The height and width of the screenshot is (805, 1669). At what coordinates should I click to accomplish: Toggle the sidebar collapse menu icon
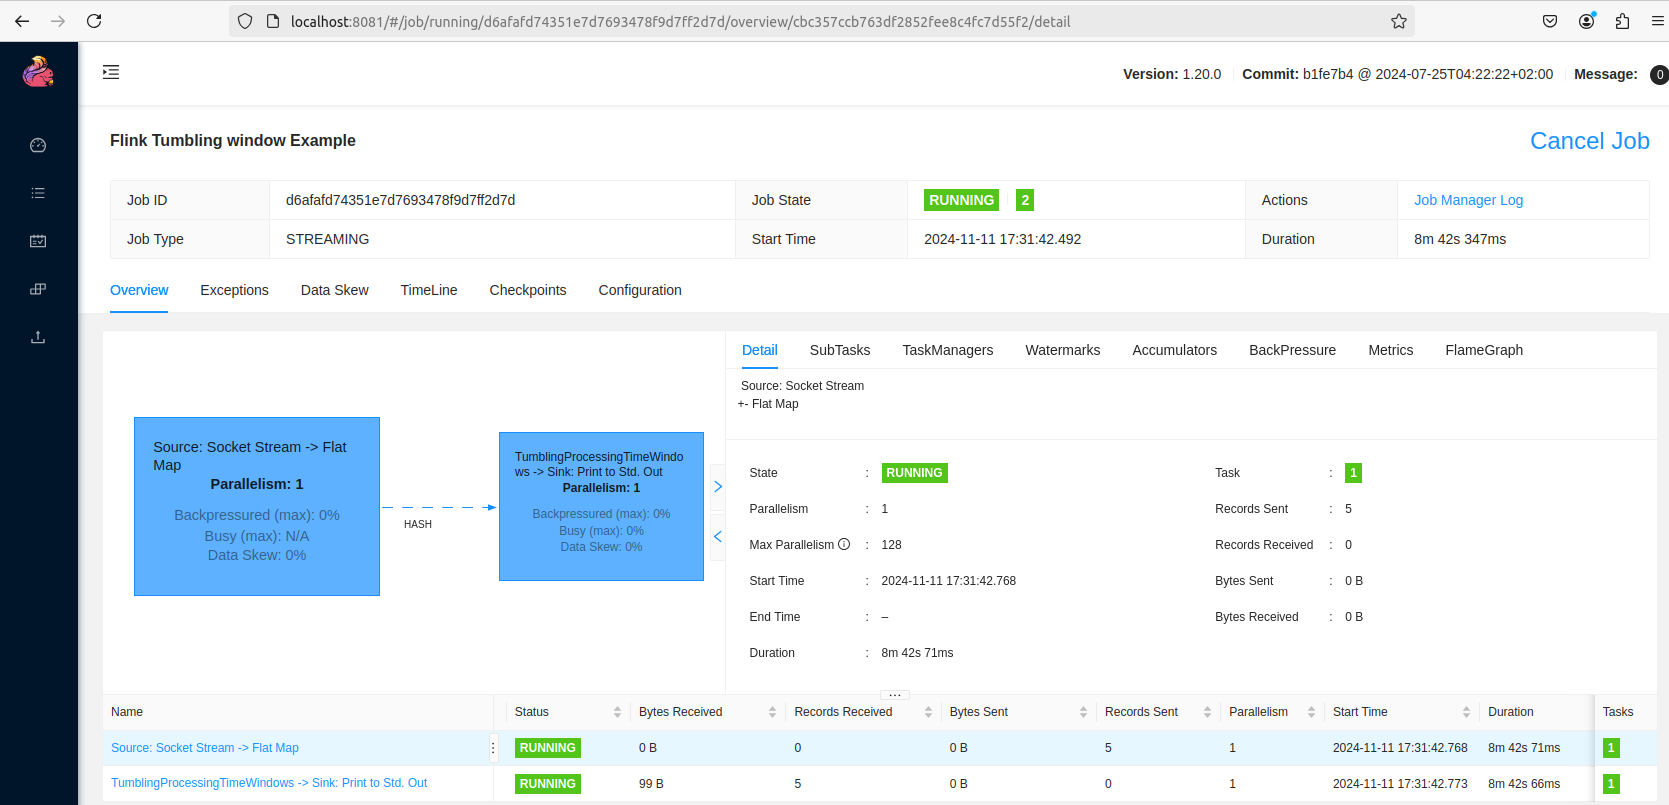click(111, 72)
